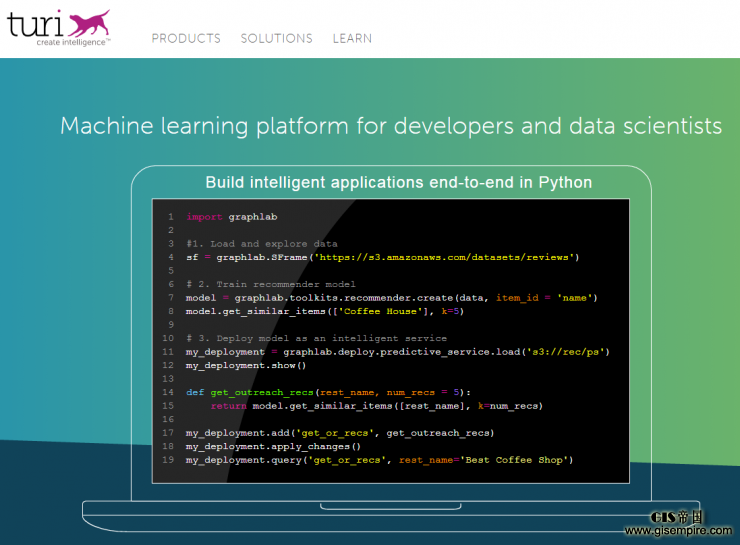
Task: Open the SOLUTIONS navigation item
Action: 276,38
